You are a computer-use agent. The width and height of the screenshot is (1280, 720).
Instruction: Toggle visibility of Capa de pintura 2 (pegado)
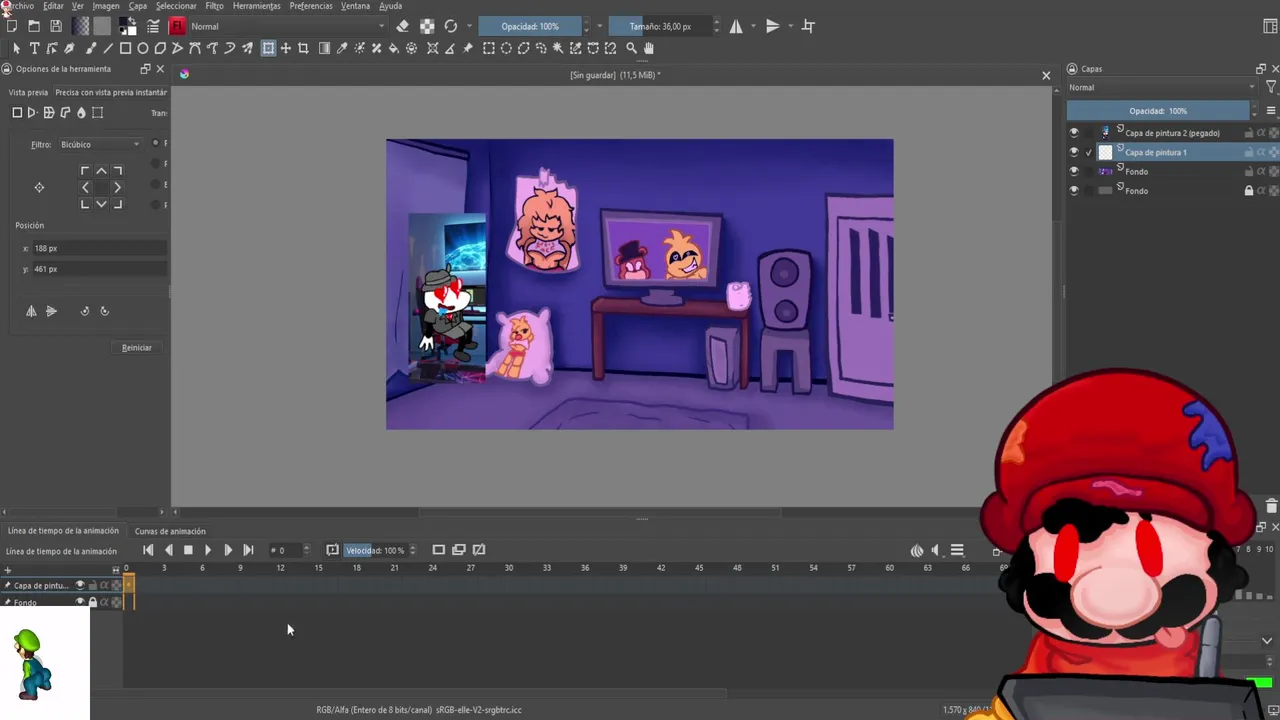[1074, 133]
